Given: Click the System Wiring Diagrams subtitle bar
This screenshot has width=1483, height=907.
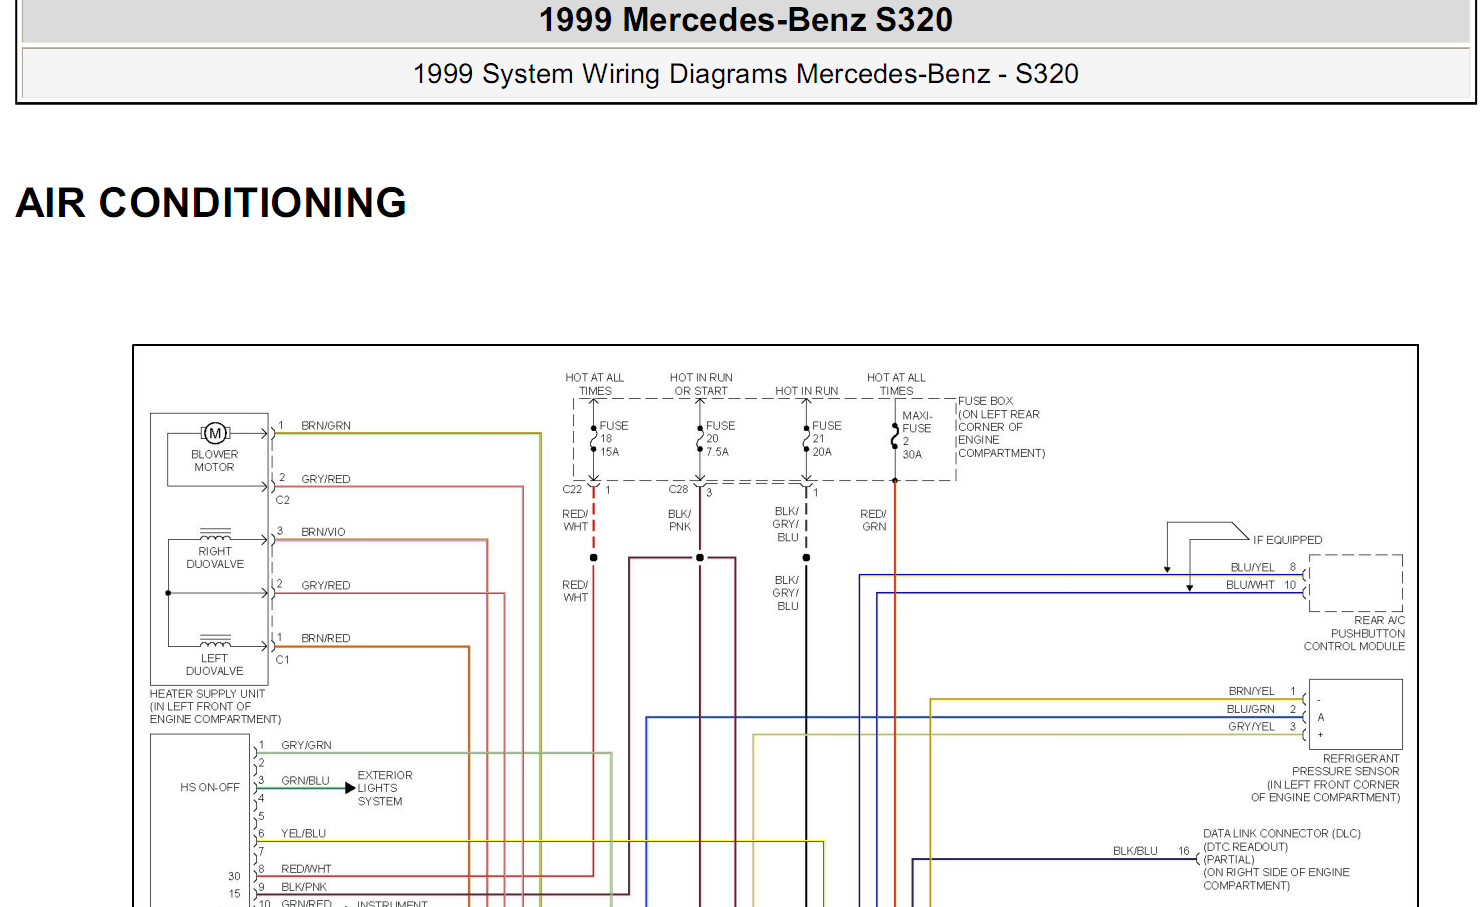Looking at the screenshot, I should (745, 74).
